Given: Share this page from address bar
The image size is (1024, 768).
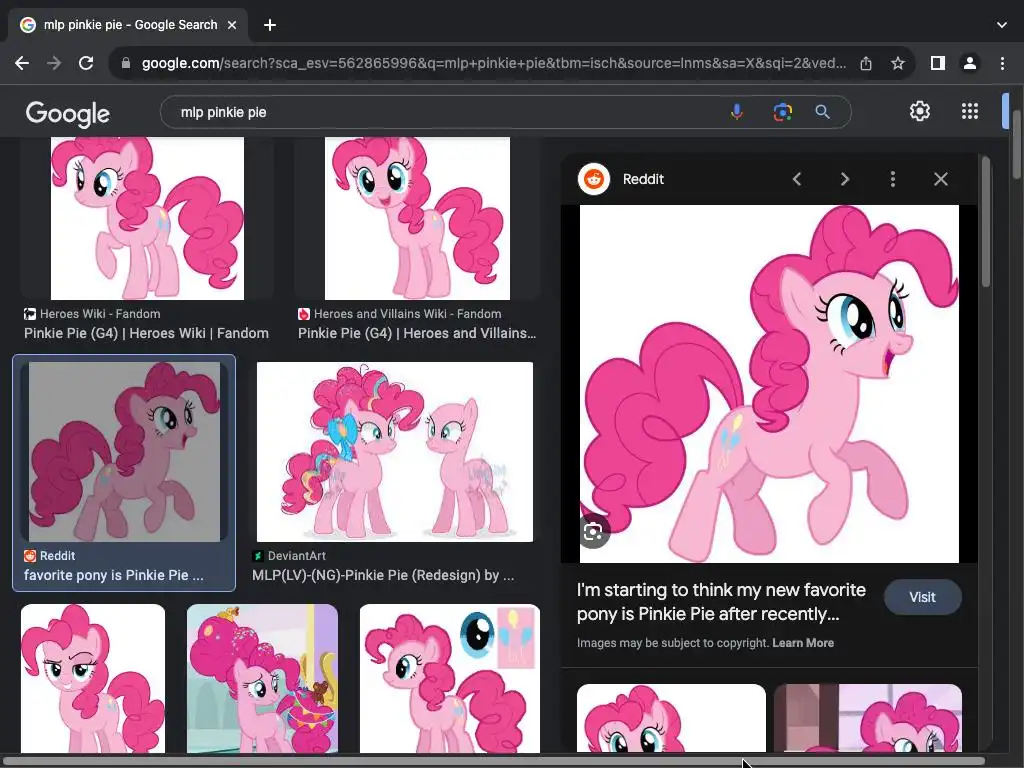Looking at the screenshot, I should click(866, 63).
